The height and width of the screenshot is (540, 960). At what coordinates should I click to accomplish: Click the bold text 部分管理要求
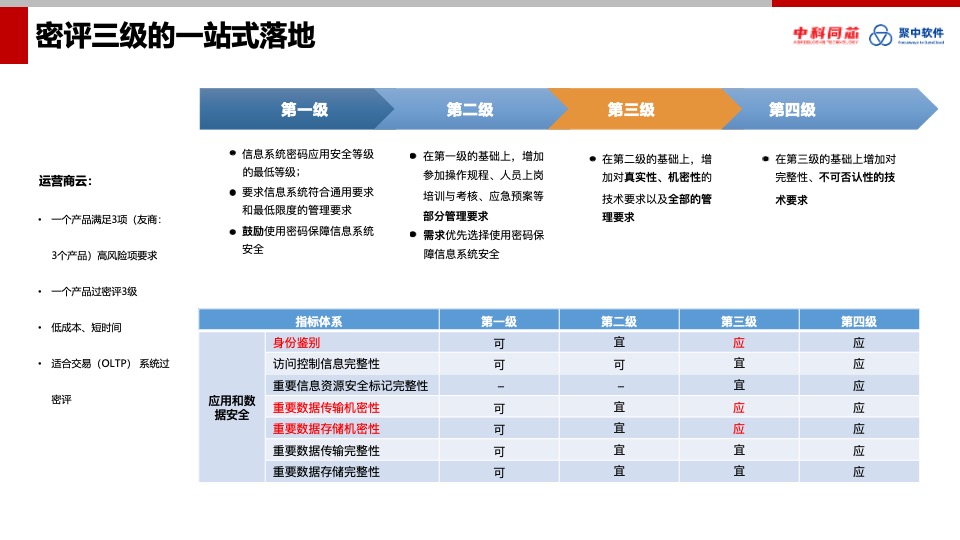456,216
